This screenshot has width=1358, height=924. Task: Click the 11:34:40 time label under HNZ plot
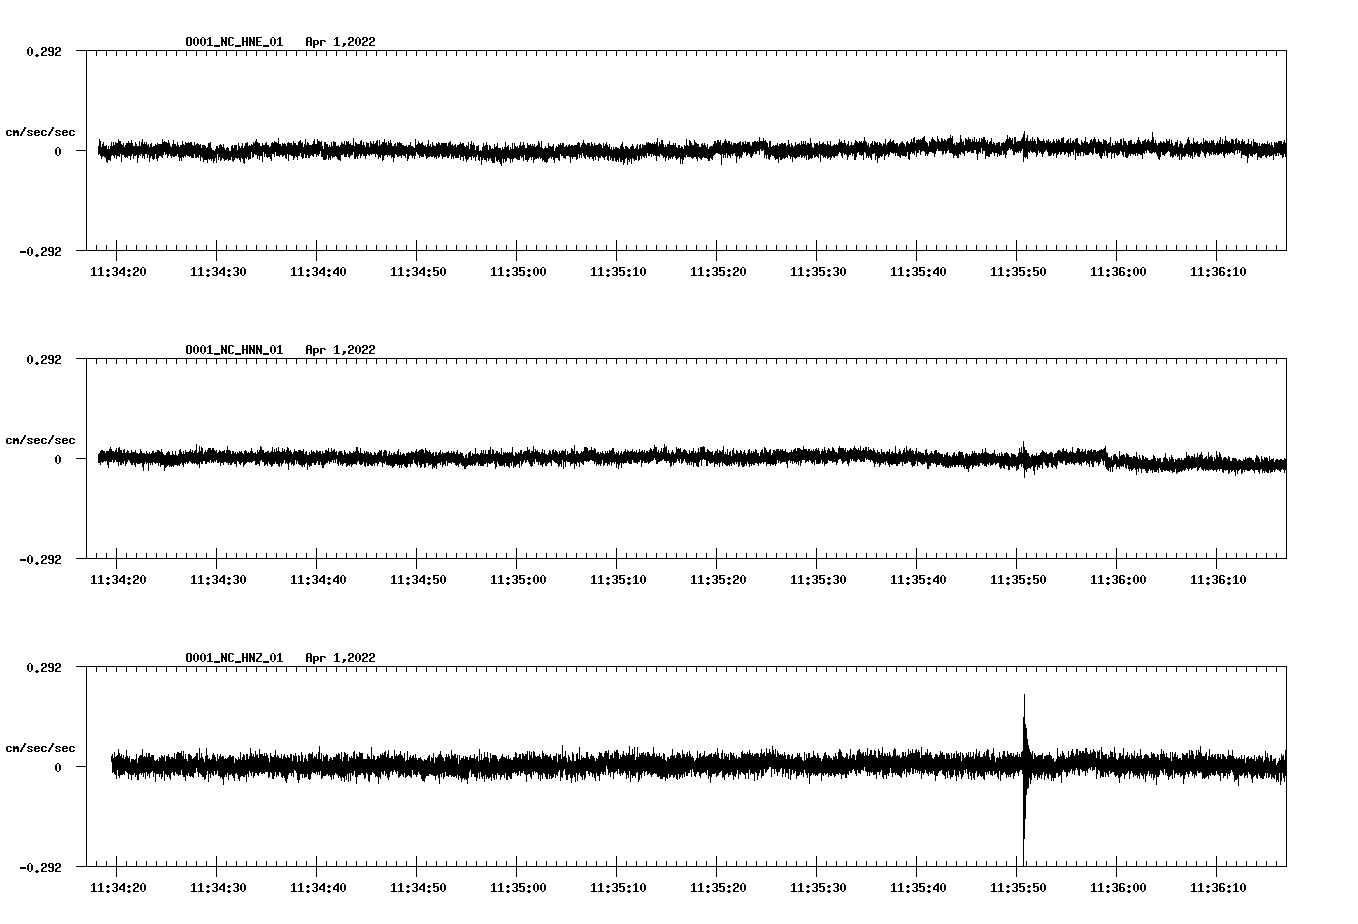pos(318,888)
